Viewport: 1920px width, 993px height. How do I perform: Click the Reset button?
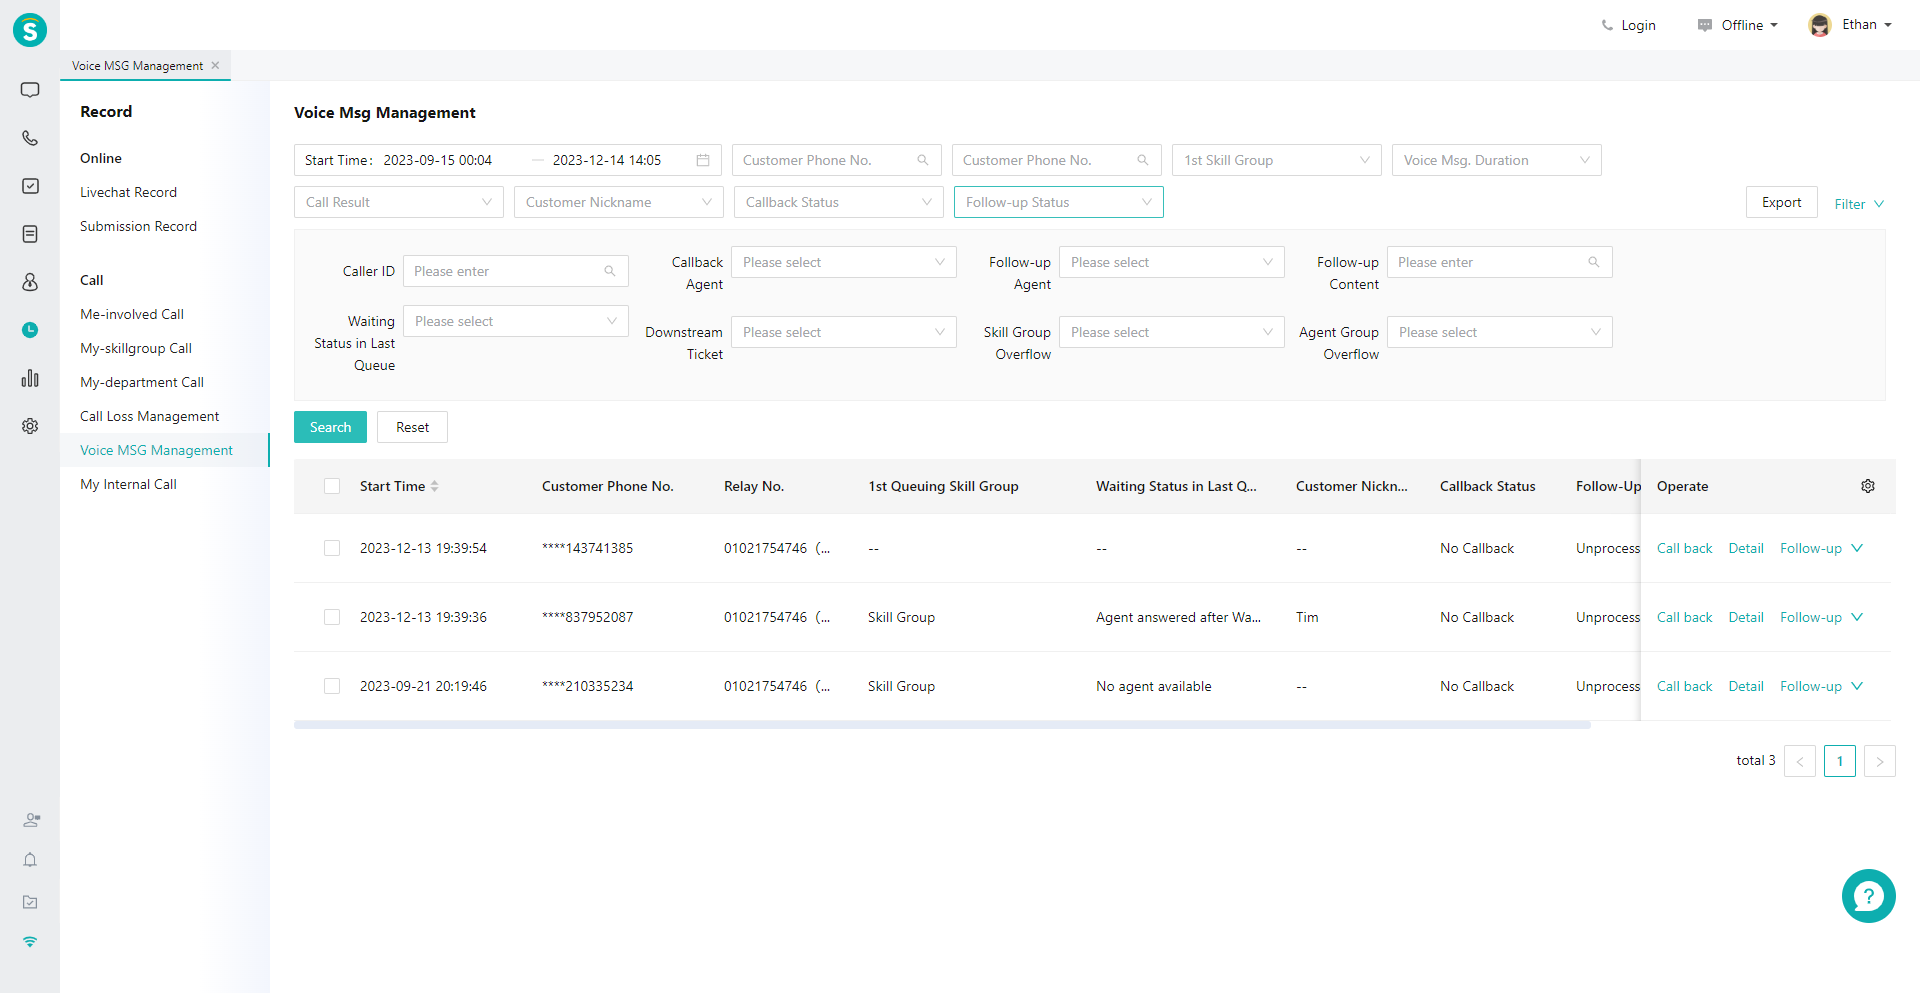click(412, 427)
